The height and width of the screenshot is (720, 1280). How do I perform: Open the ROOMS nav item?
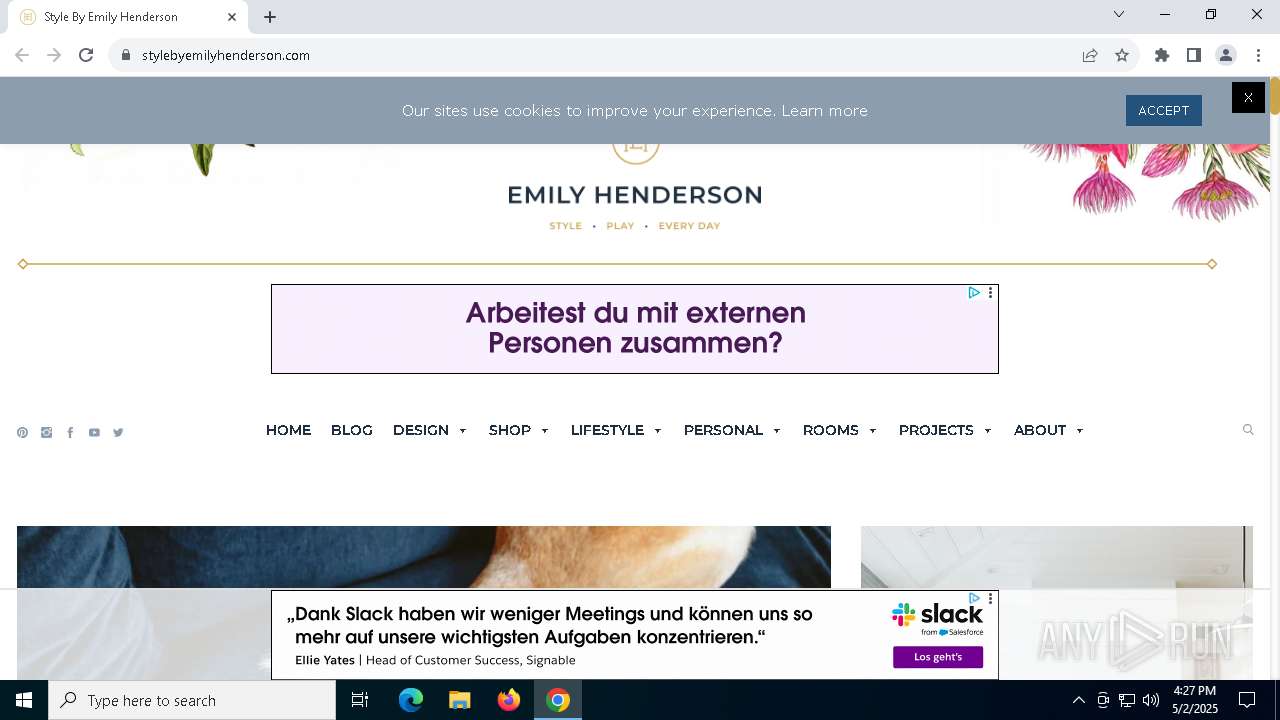[x=831, y=430]
